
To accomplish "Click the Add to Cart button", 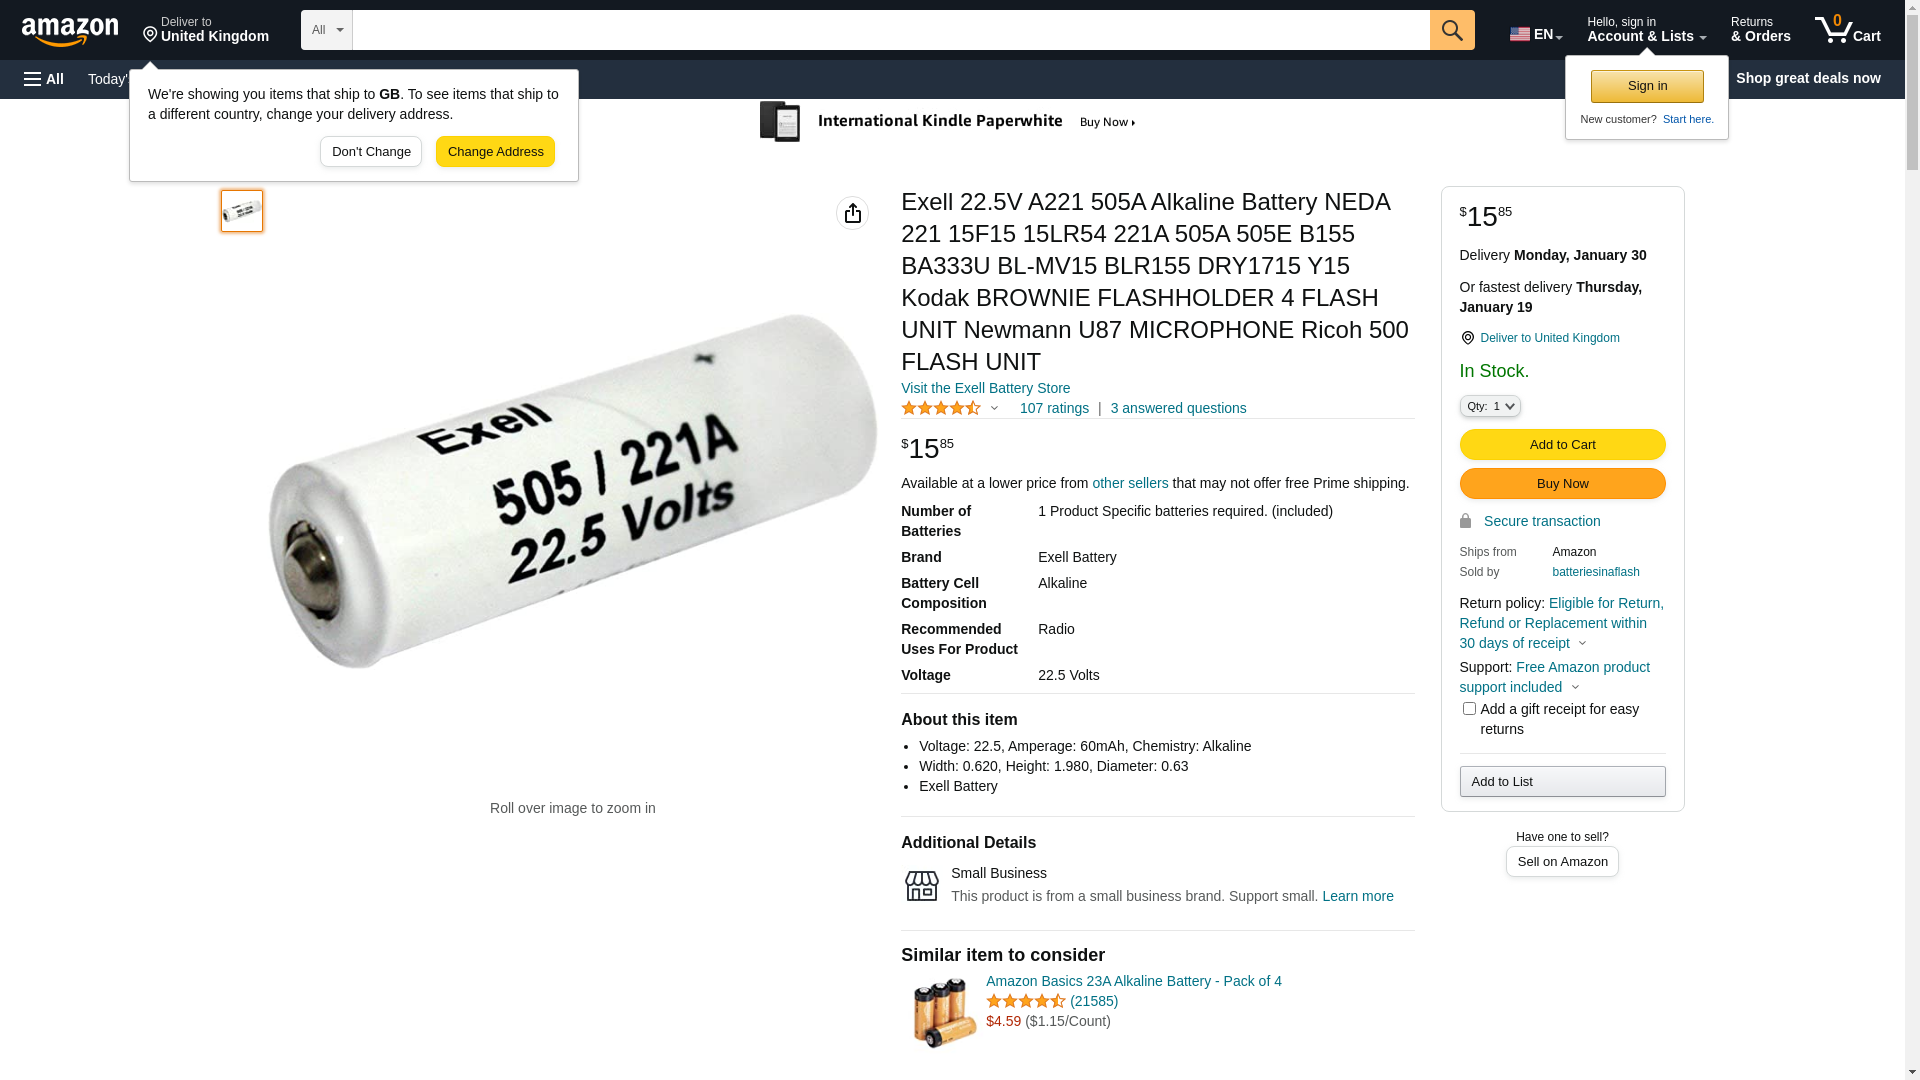I will pyautogui.click(x=1562, y=444).
